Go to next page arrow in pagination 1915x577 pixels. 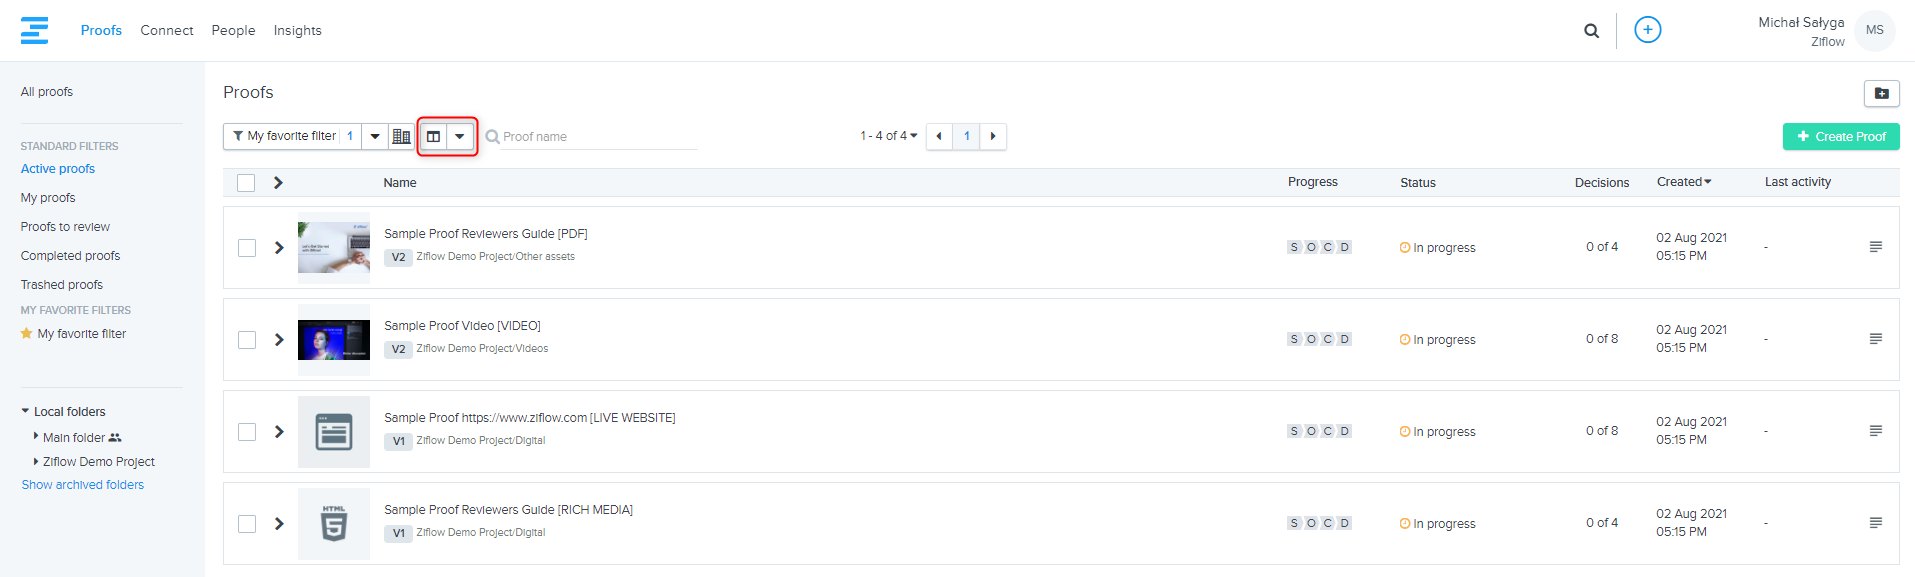pyautogui.click(x=993, y=136)
